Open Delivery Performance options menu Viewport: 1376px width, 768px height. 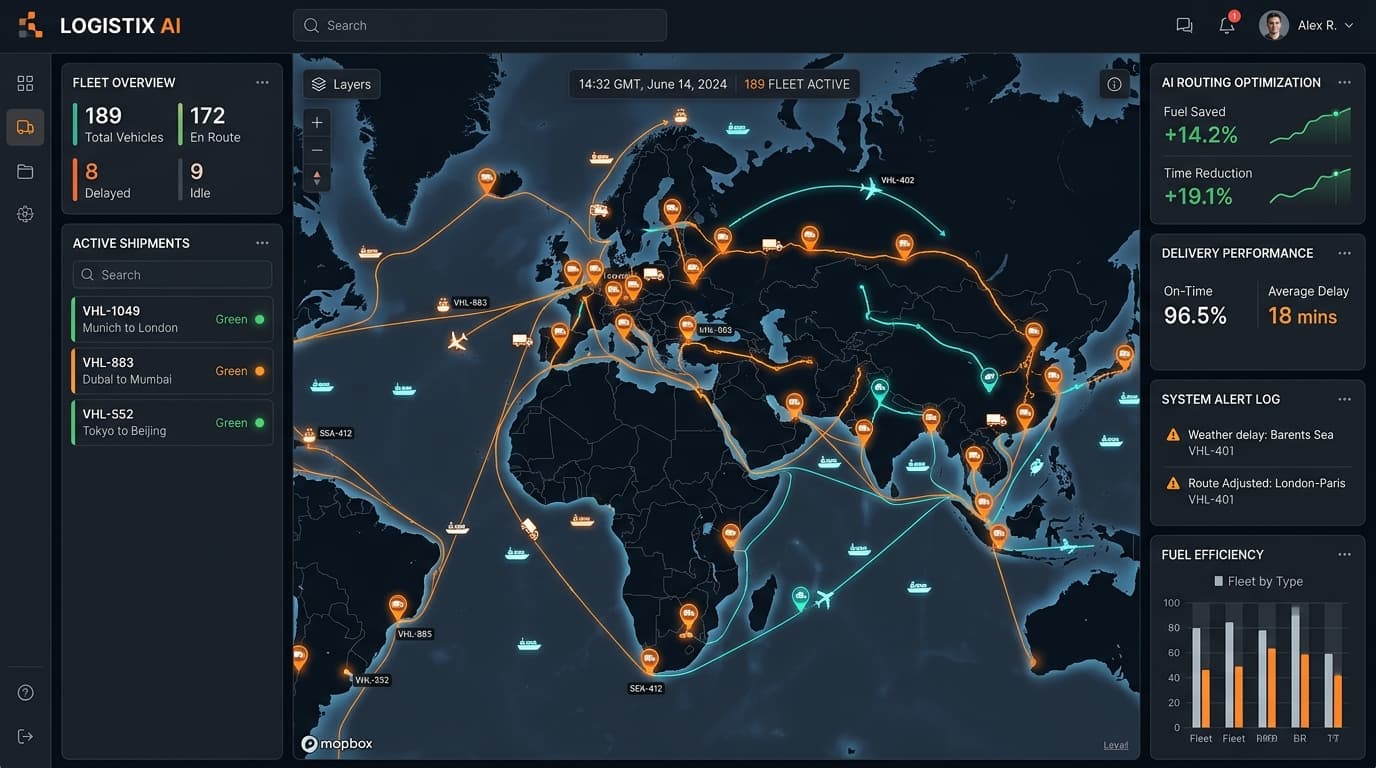pyautogui.click(x=1344, y=253)
